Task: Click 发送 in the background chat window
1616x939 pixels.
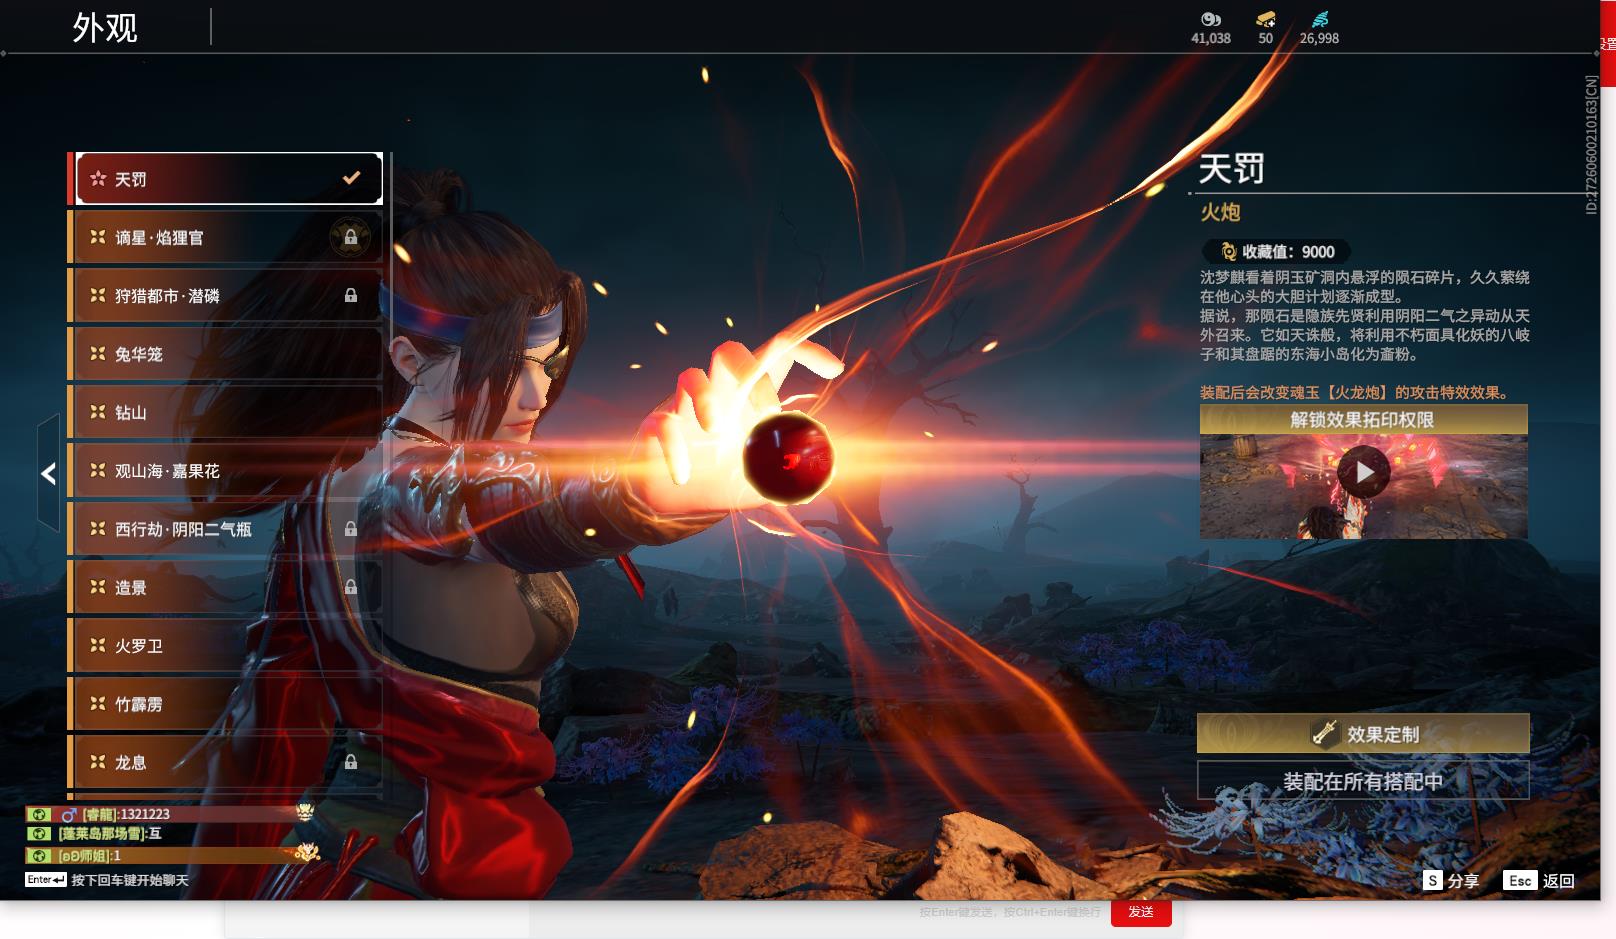Action: click(1141, 912)
